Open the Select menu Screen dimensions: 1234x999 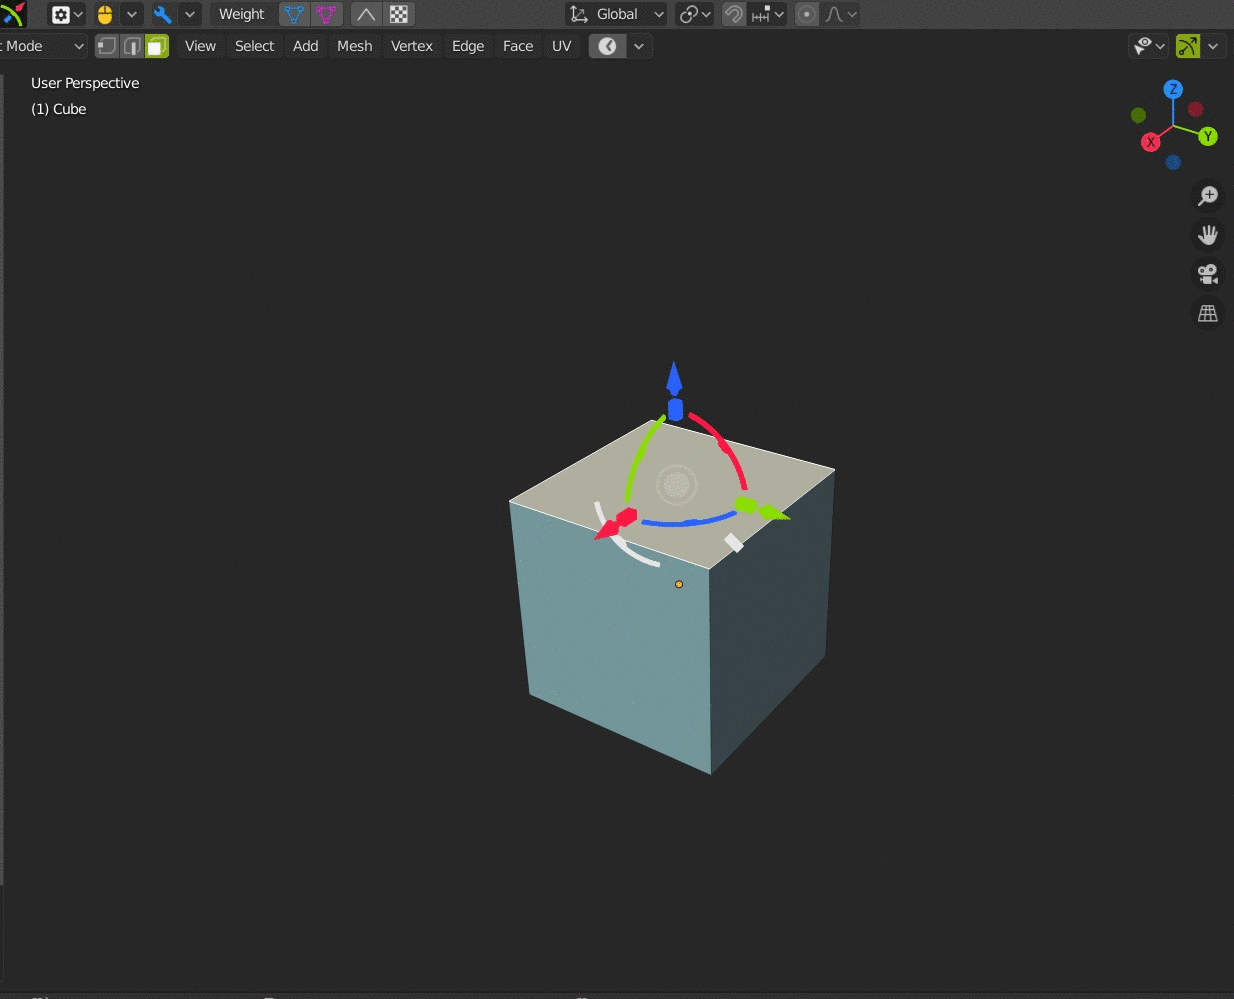(254, 46)
